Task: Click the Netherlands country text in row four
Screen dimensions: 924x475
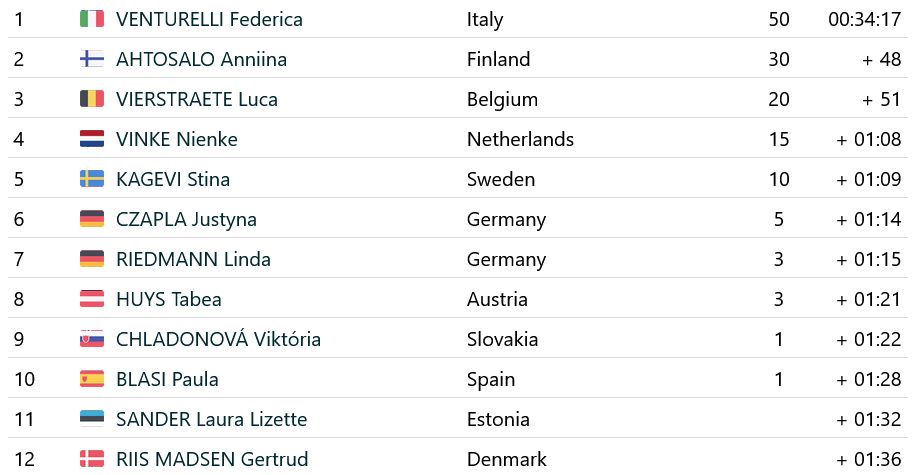Action: click(x=520, y=139)
